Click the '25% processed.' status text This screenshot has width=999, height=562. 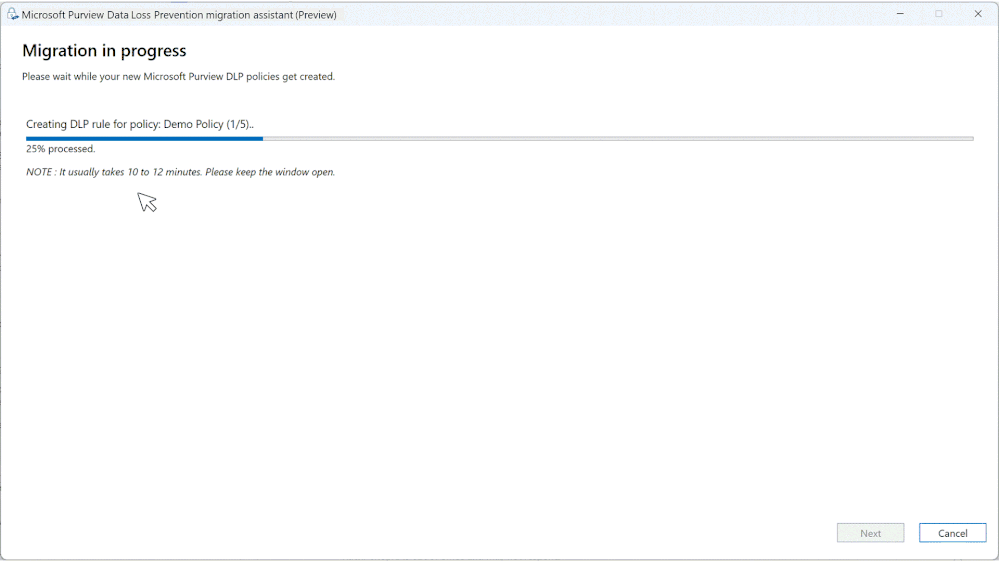(x=61, y=149)
